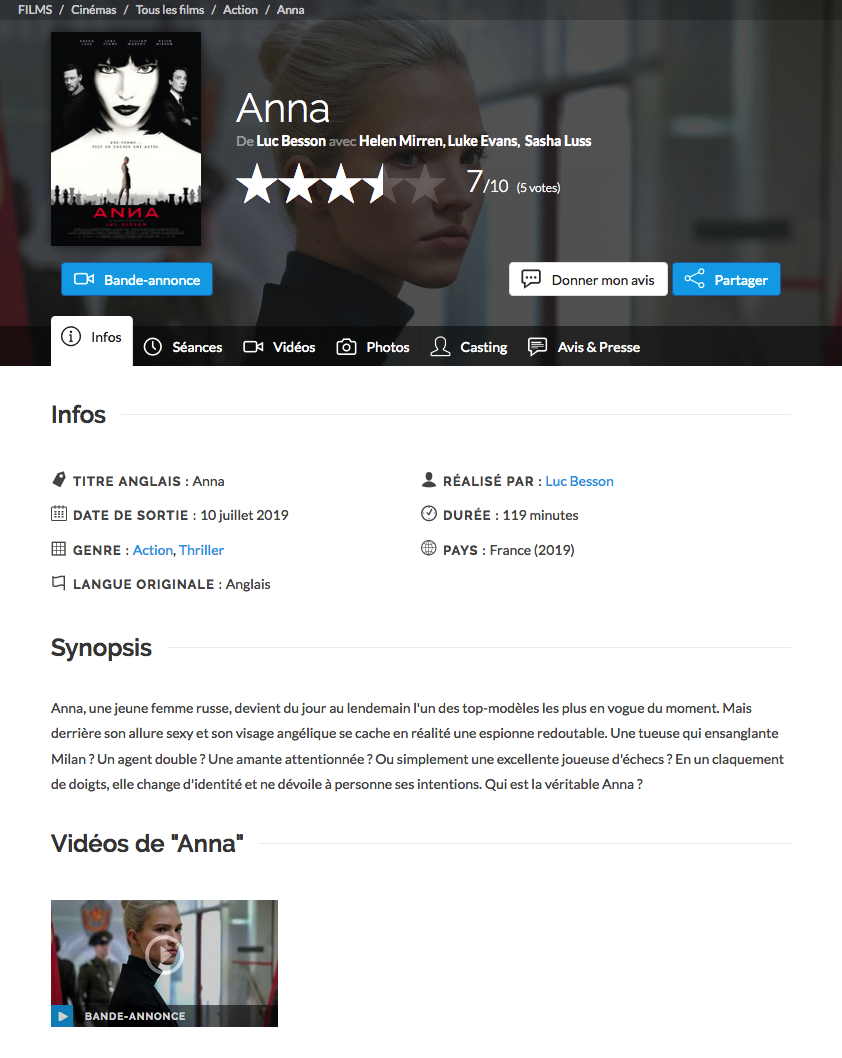This screenshot has width=842, height=1058.
Task: Go to Cinémas in the breadcrumb
Action: tap(94, 9)
